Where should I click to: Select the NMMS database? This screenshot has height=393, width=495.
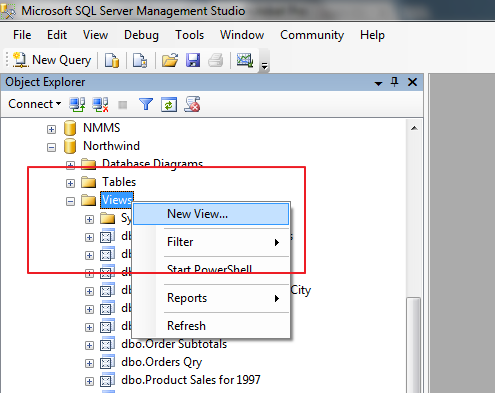click(101, 128)
